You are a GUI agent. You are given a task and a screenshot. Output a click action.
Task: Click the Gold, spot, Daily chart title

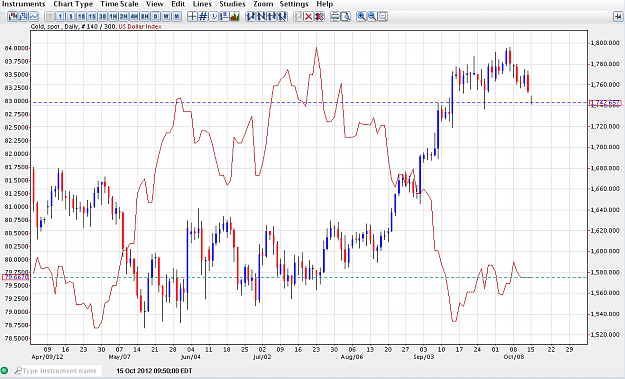[x=73, y=27]
